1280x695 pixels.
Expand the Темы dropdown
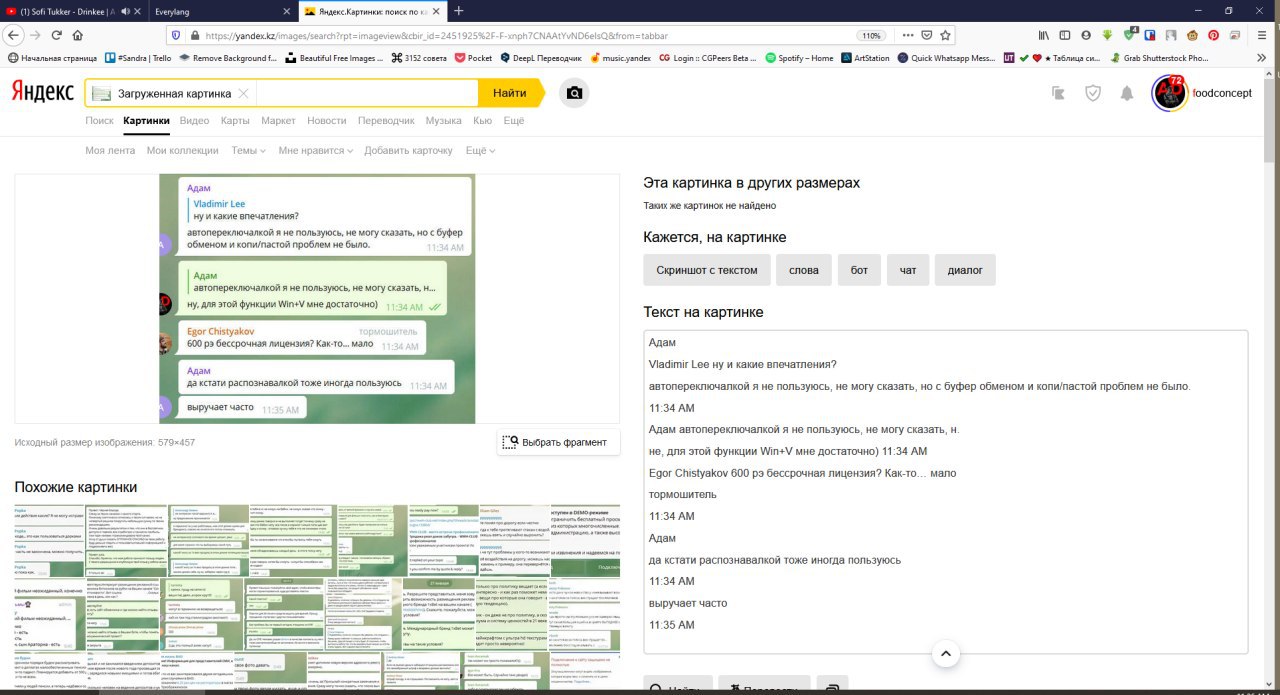[248, 151]
